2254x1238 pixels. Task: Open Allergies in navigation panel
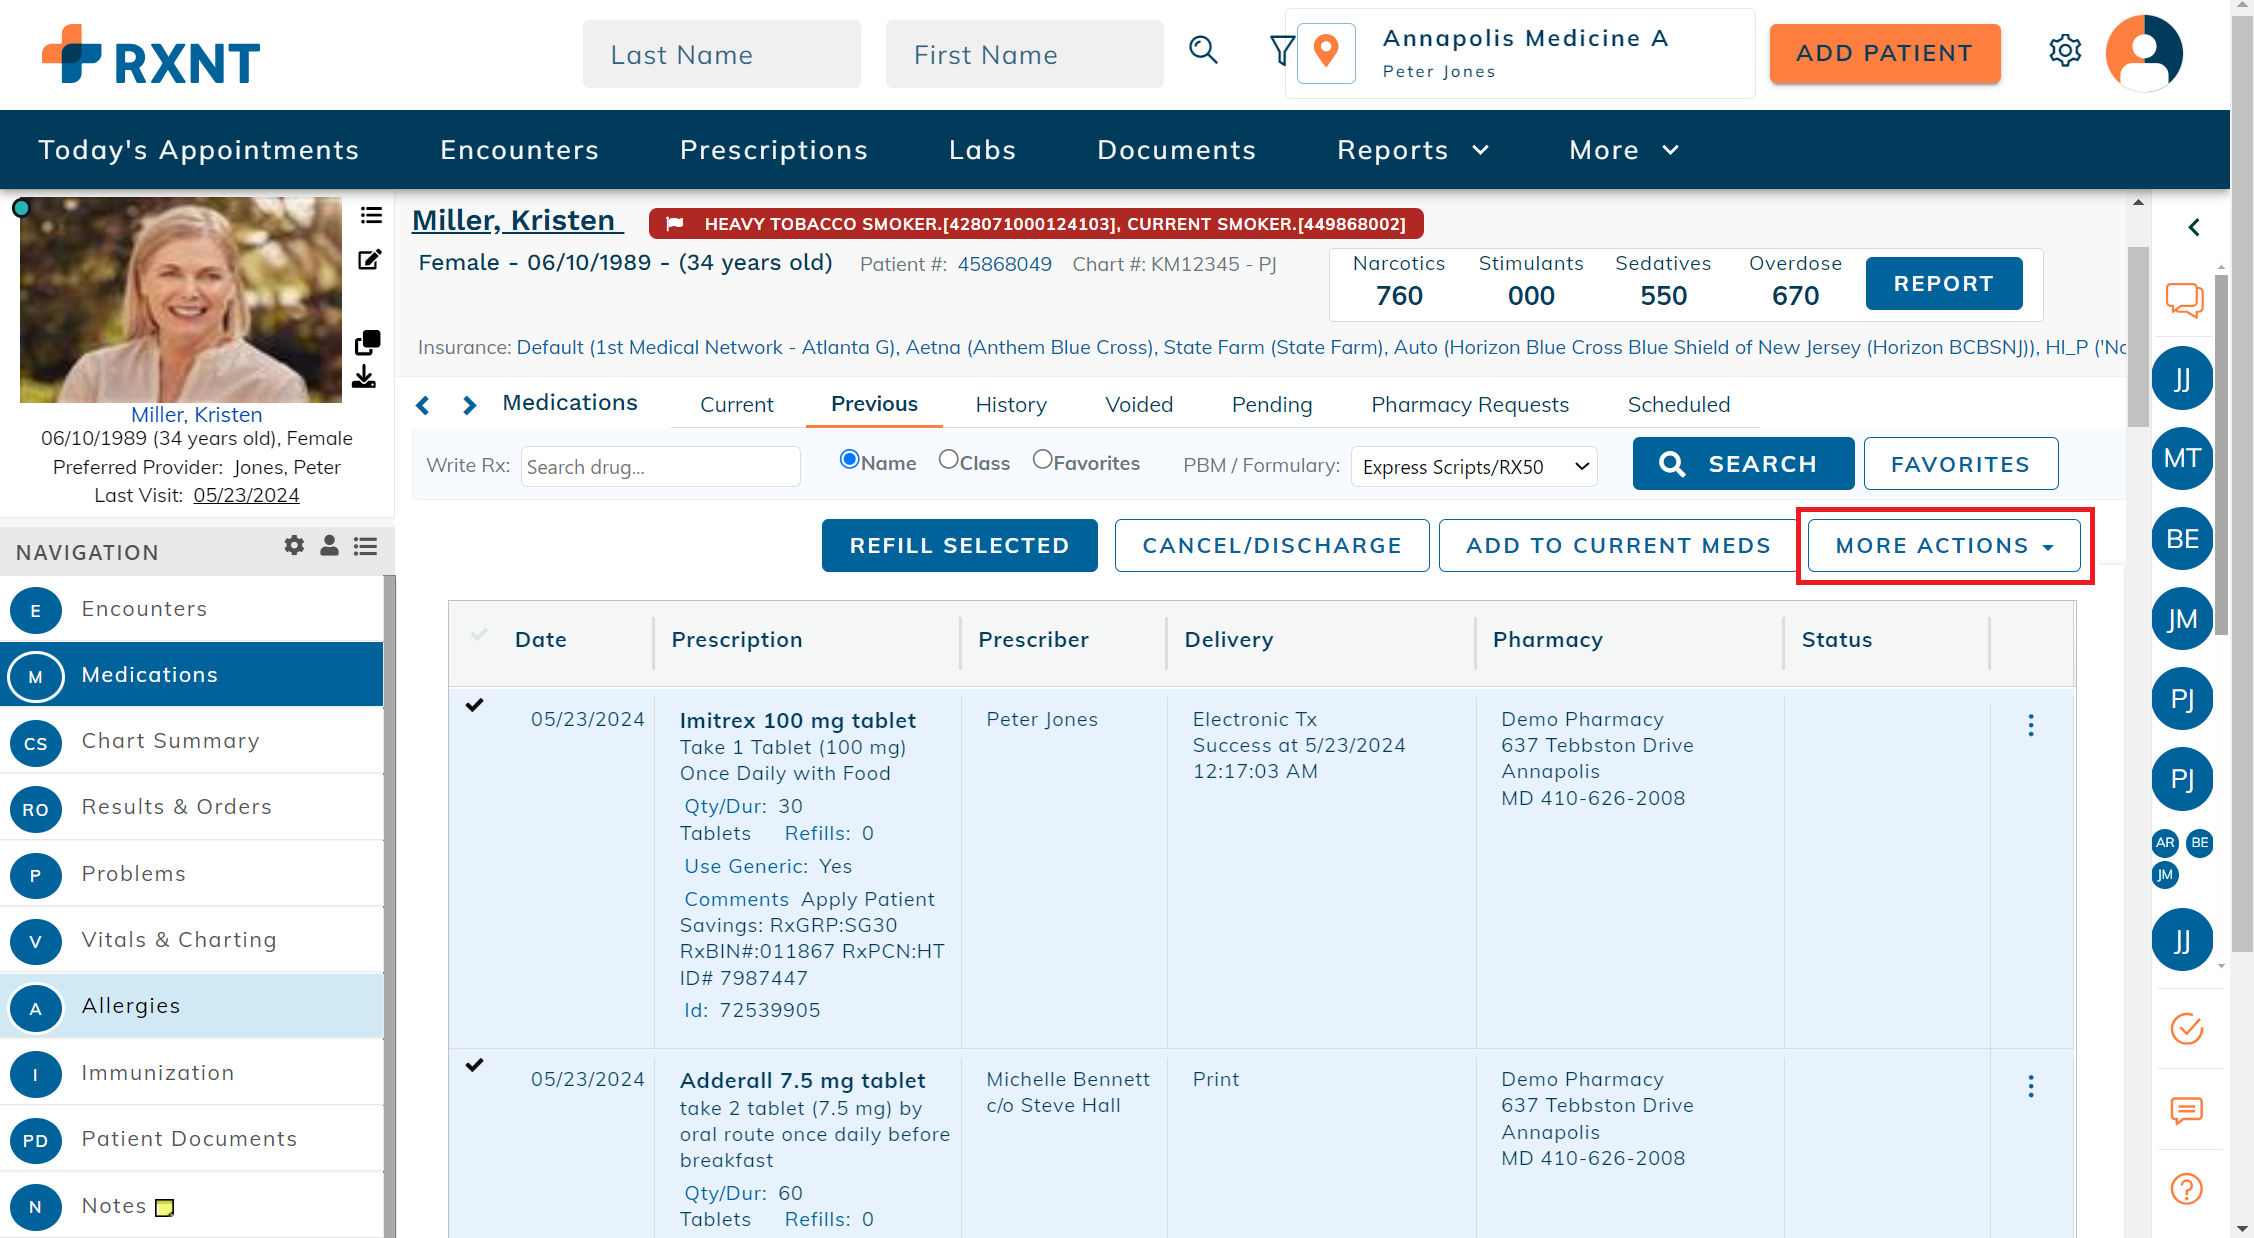[192, 1006]
